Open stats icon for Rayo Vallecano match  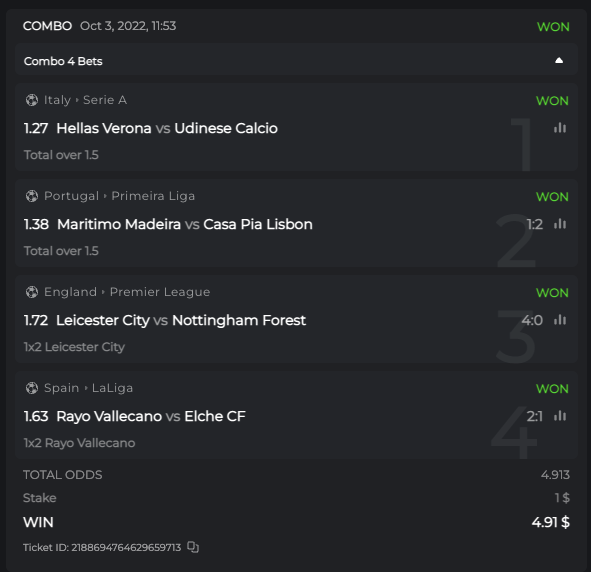560,416
